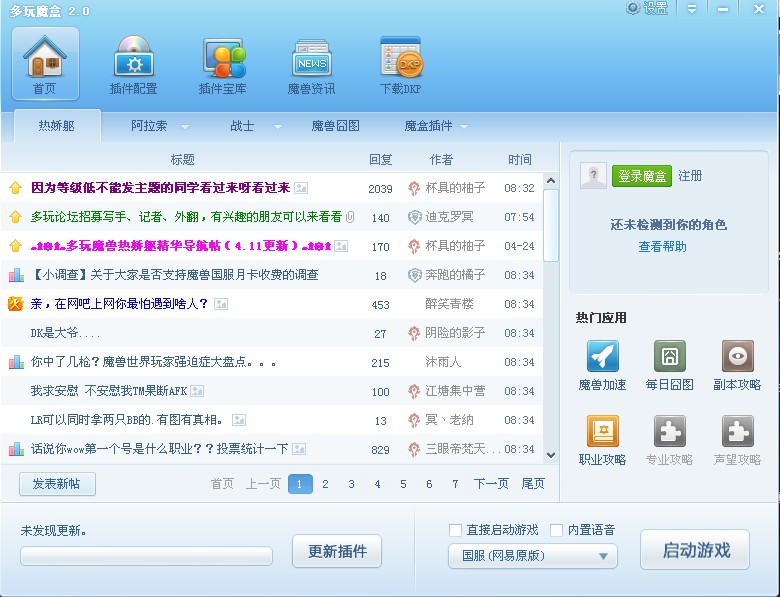Toggle the 内置语音 checkbox
This screenshot has width=780, height=597.
point(556,530)
